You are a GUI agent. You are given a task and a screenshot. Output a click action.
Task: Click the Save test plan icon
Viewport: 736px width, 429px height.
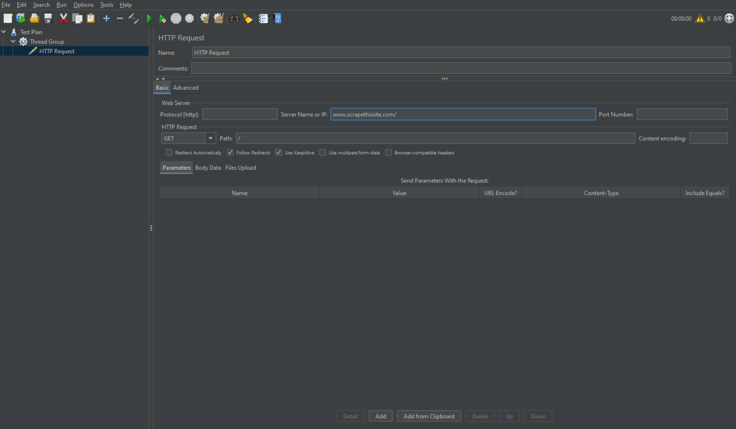pos(47,18)
